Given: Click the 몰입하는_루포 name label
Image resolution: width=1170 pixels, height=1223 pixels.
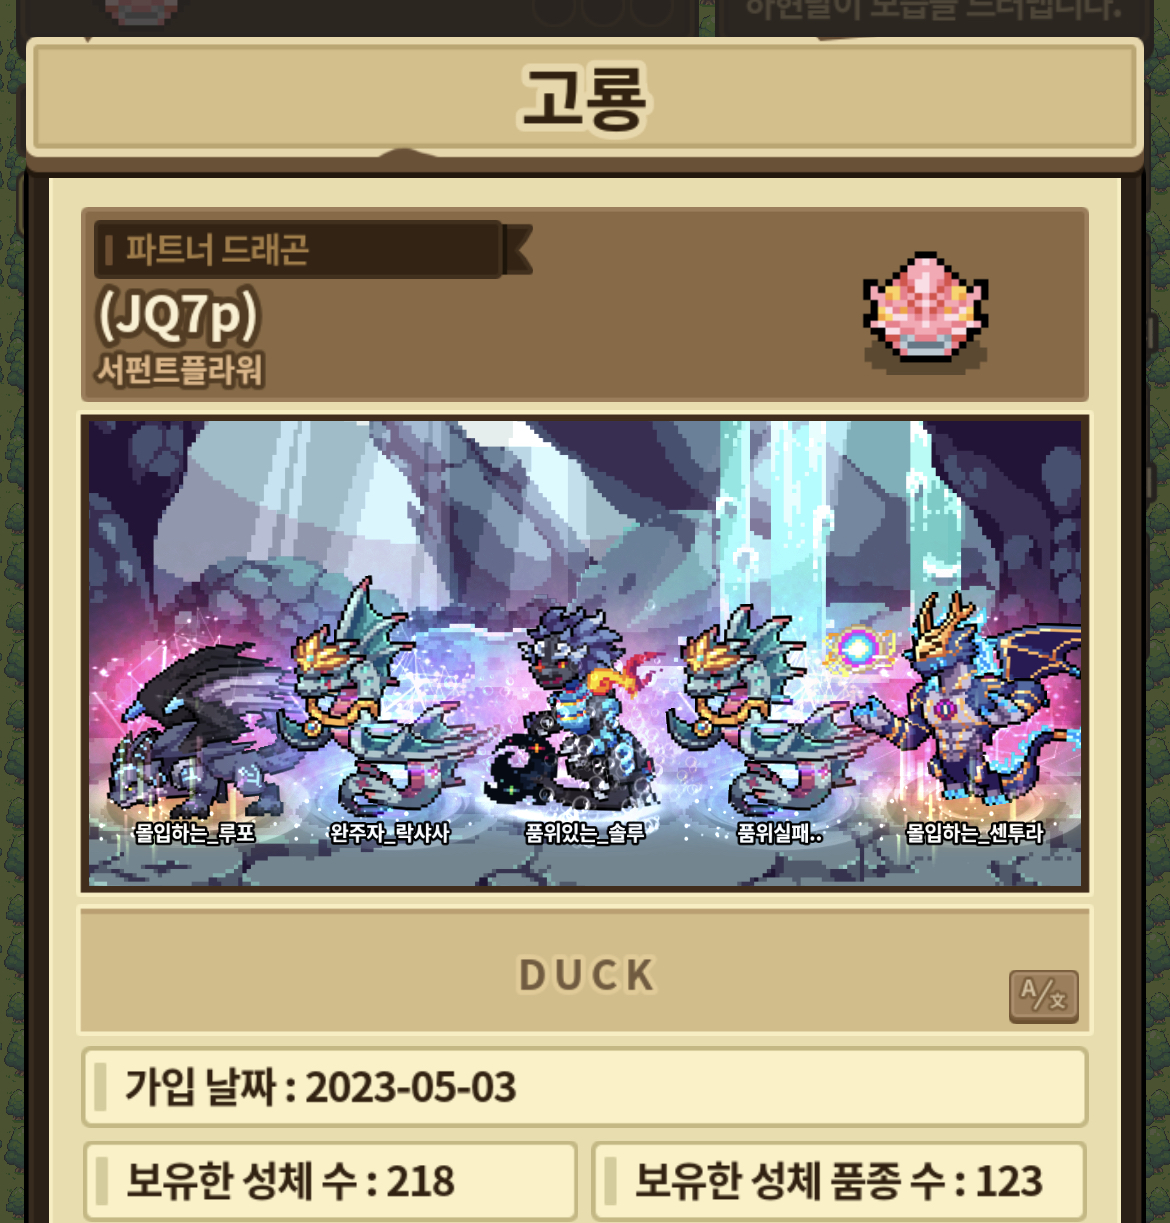Looking at the screenshot, I should [195, 833].
